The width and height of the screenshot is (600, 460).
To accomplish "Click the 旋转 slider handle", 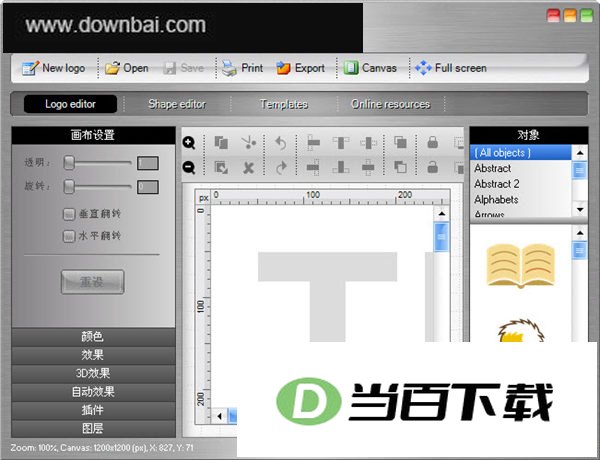I will 69,187.
